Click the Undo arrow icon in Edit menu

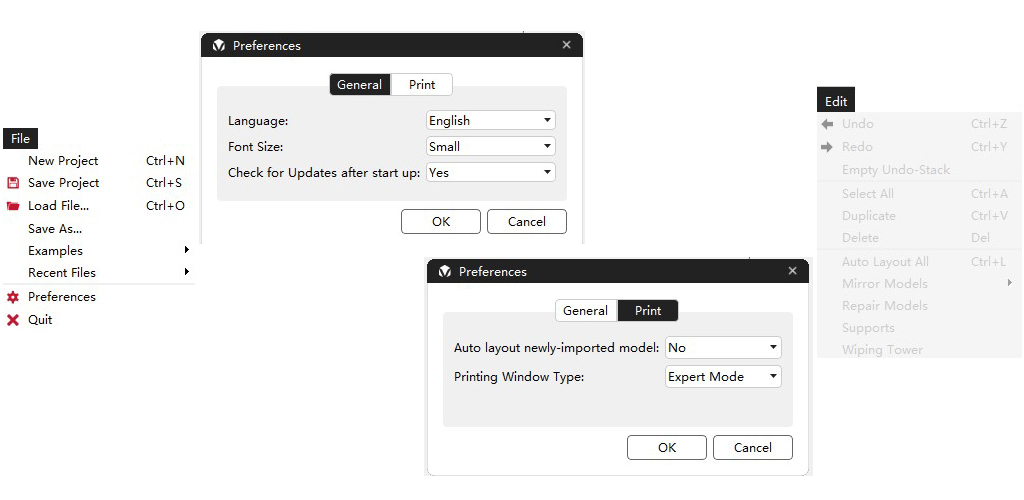(827, 124)
